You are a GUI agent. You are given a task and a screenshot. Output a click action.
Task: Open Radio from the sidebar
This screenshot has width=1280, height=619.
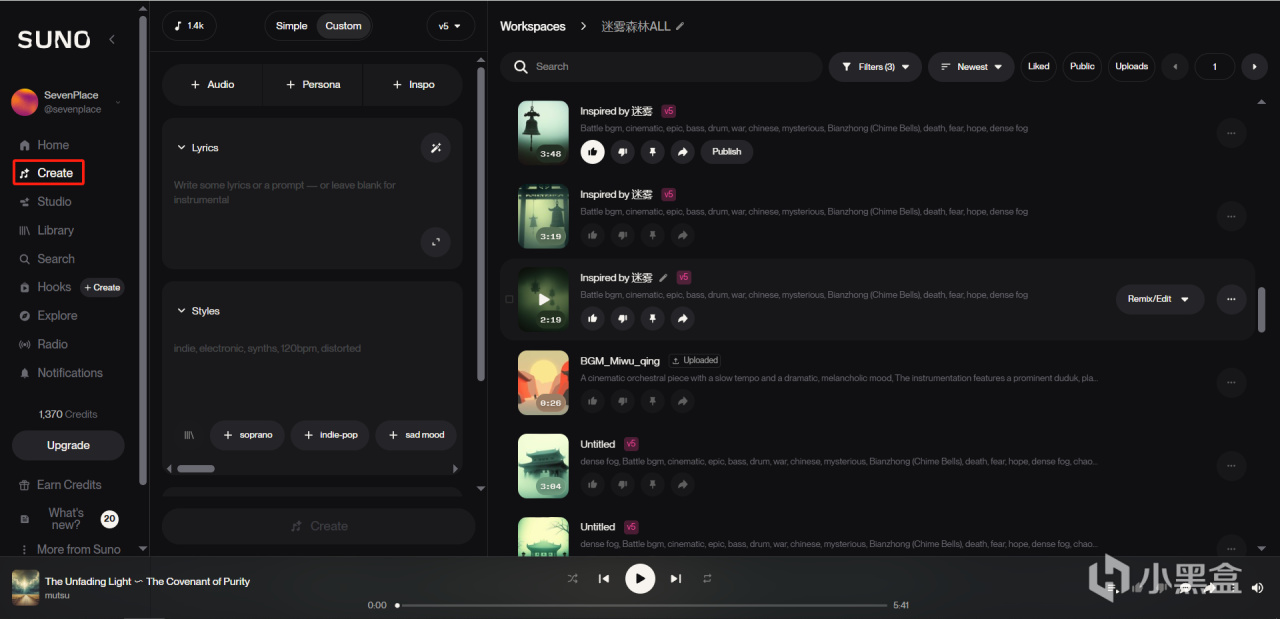pos(43,344)
